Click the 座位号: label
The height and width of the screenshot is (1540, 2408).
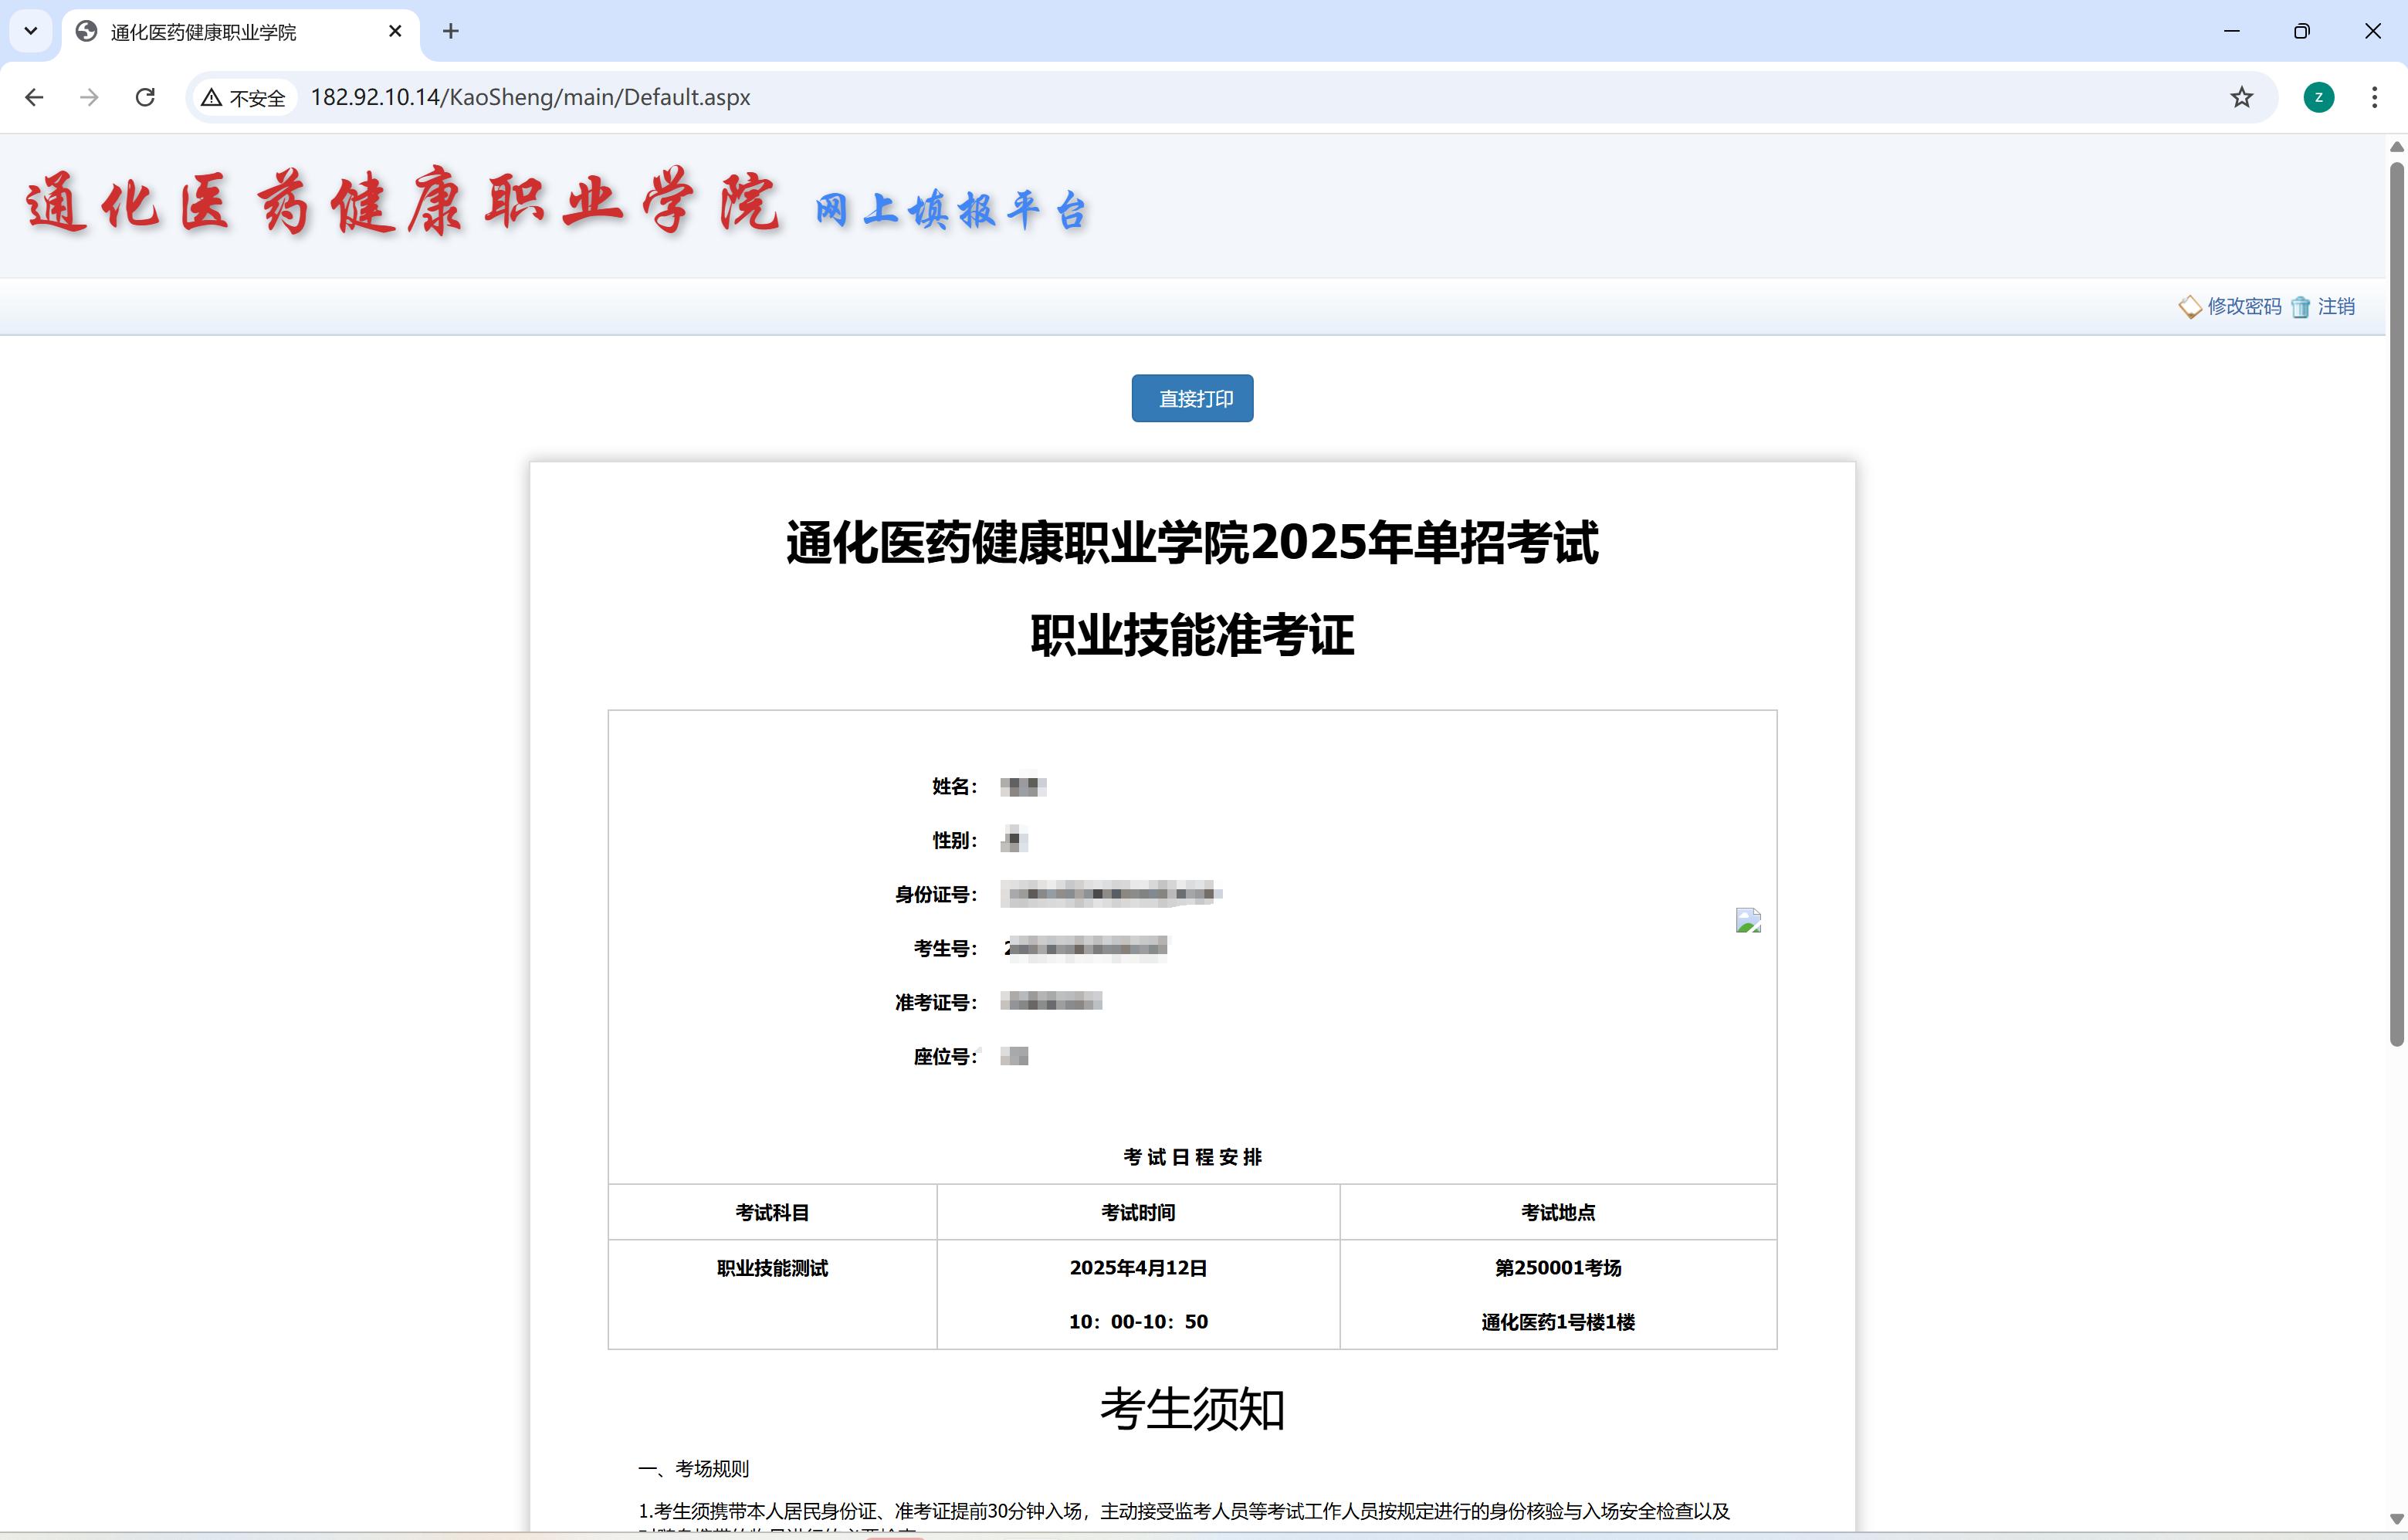pyautogui.click(x=945, y=1056)
